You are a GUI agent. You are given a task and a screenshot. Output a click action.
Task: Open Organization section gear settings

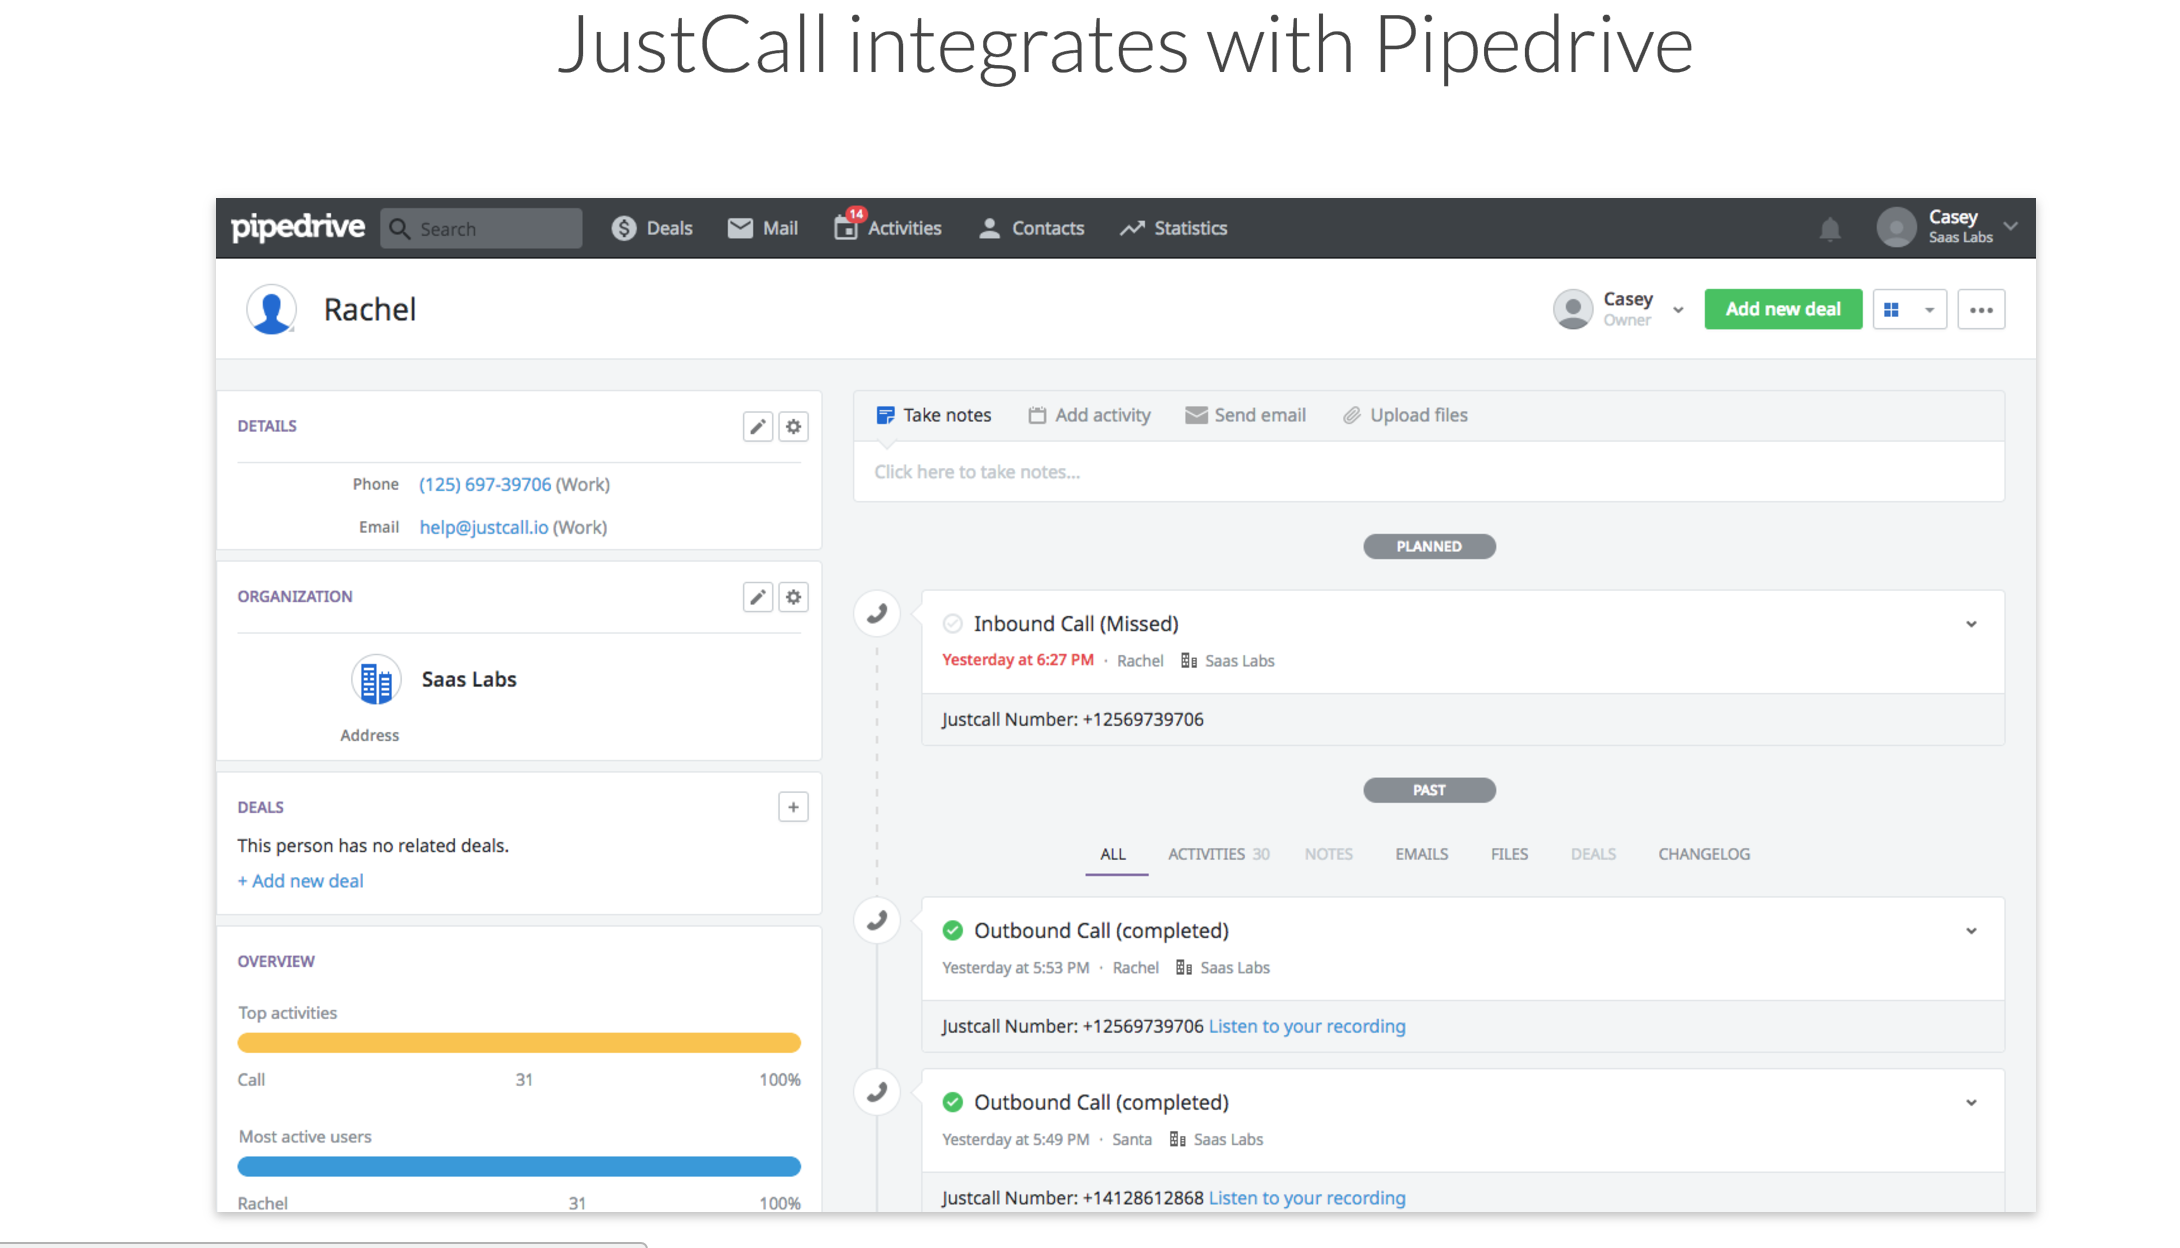click(793, 597)
